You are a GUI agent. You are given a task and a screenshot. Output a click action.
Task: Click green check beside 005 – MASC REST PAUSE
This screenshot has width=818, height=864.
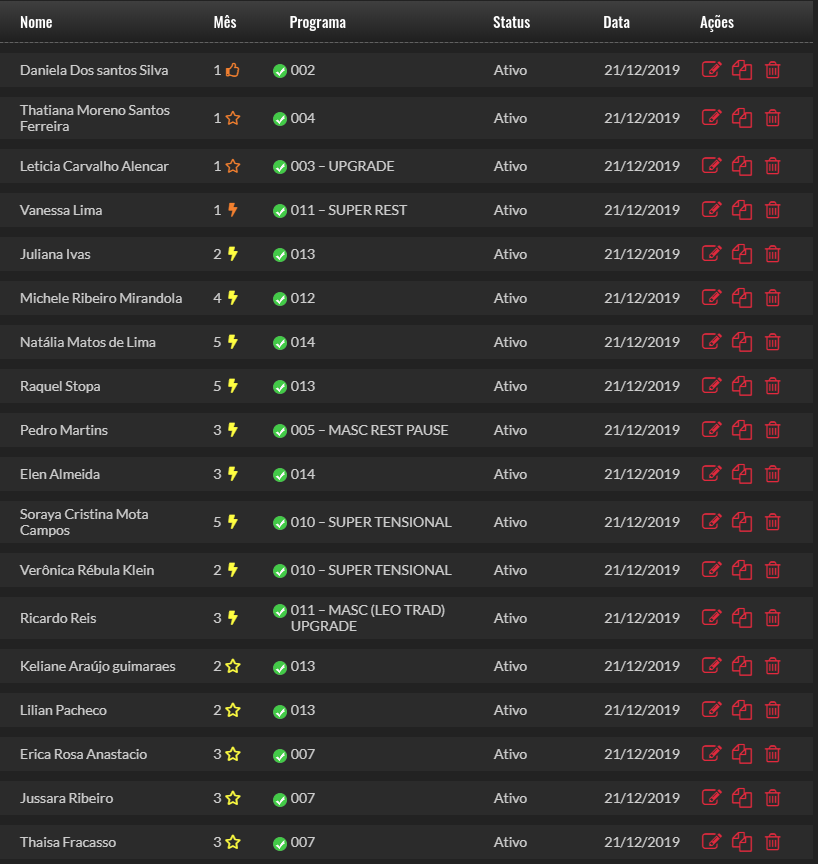pos(280,431)
